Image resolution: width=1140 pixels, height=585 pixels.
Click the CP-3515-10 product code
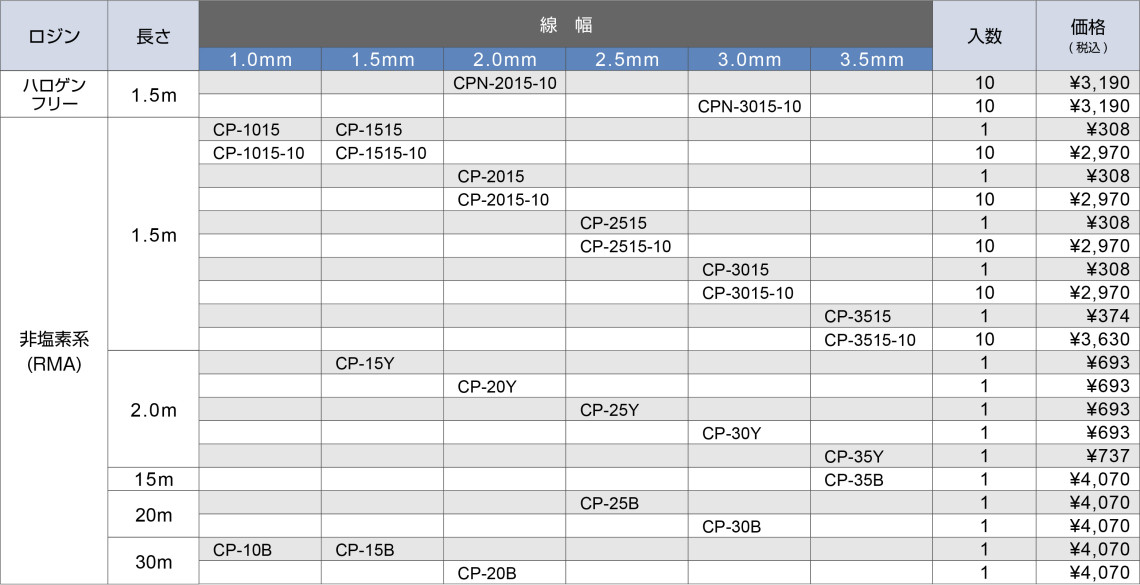(x=870, y=340)
